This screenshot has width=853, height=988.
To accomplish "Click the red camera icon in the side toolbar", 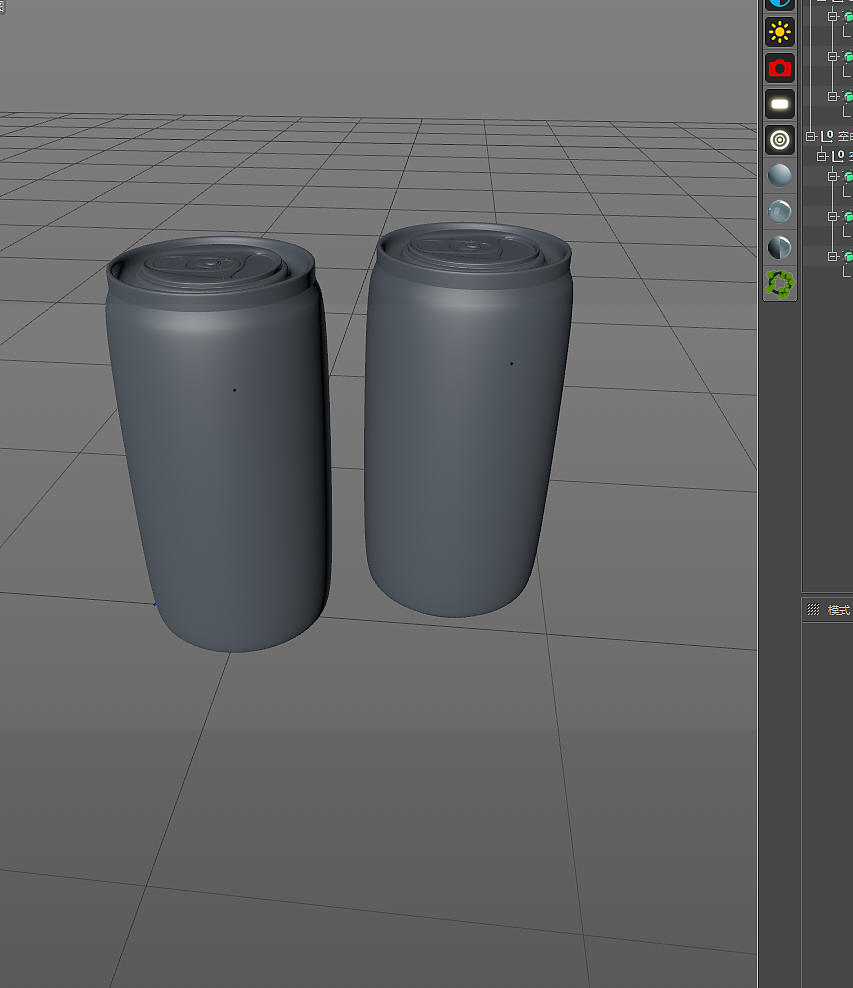I will click(x=780, y=67).
